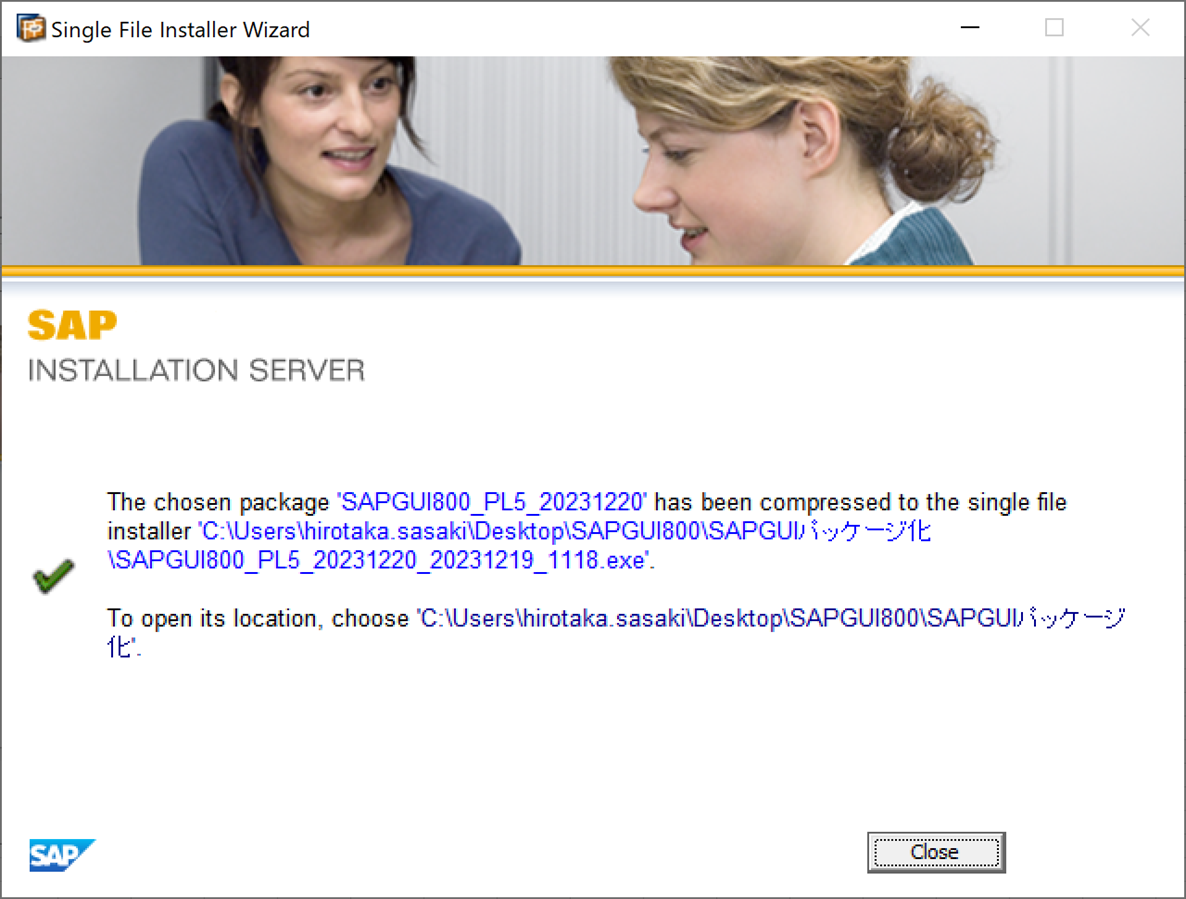Click the 'SAPGUI800_PL5_20231220' package name
Screen dimensions: 1186x899
click(492, 502)
